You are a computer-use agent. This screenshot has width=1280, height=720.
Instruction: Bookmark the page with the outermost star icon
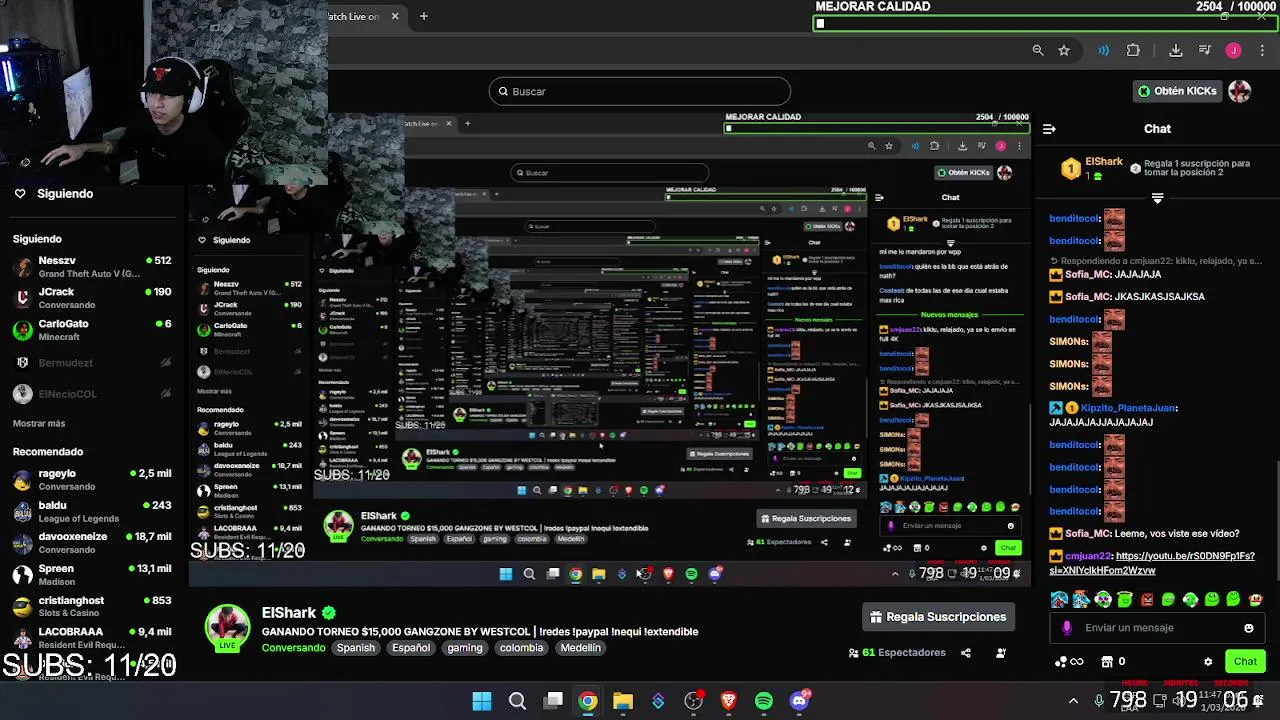point(1064,50)
